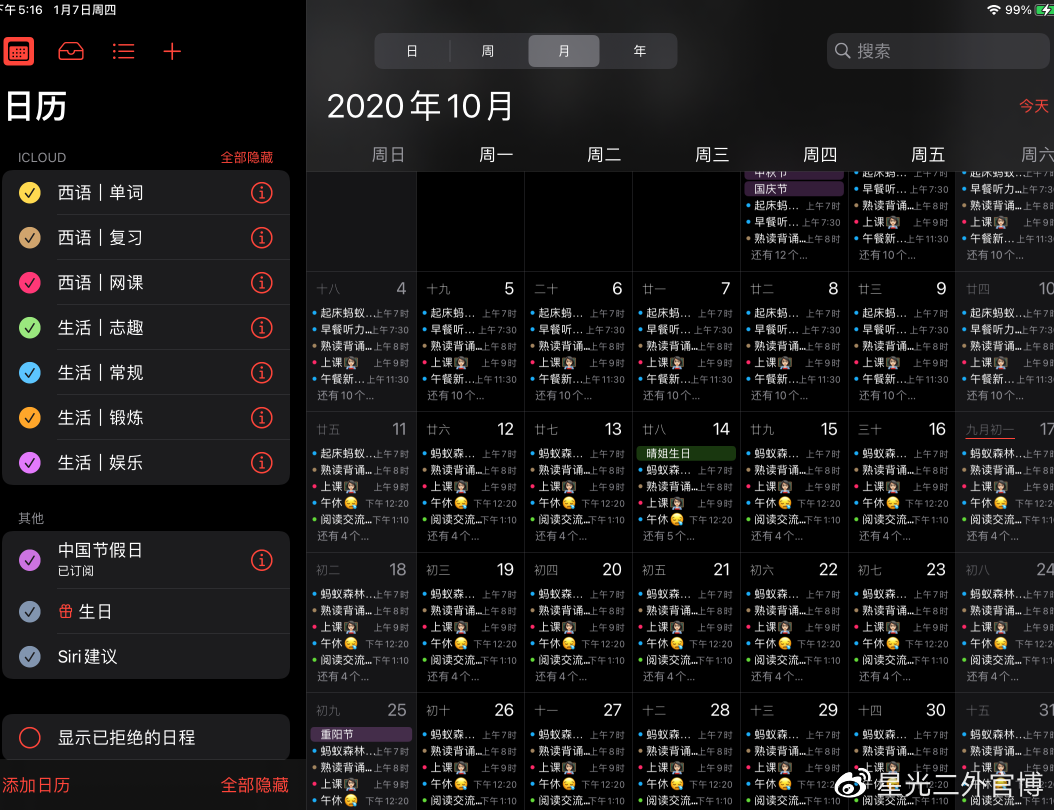Viewport: 1054px width, 810px height.
Task: Open info for 生活｜娱乐 calendar
Action: coord(261,463)
